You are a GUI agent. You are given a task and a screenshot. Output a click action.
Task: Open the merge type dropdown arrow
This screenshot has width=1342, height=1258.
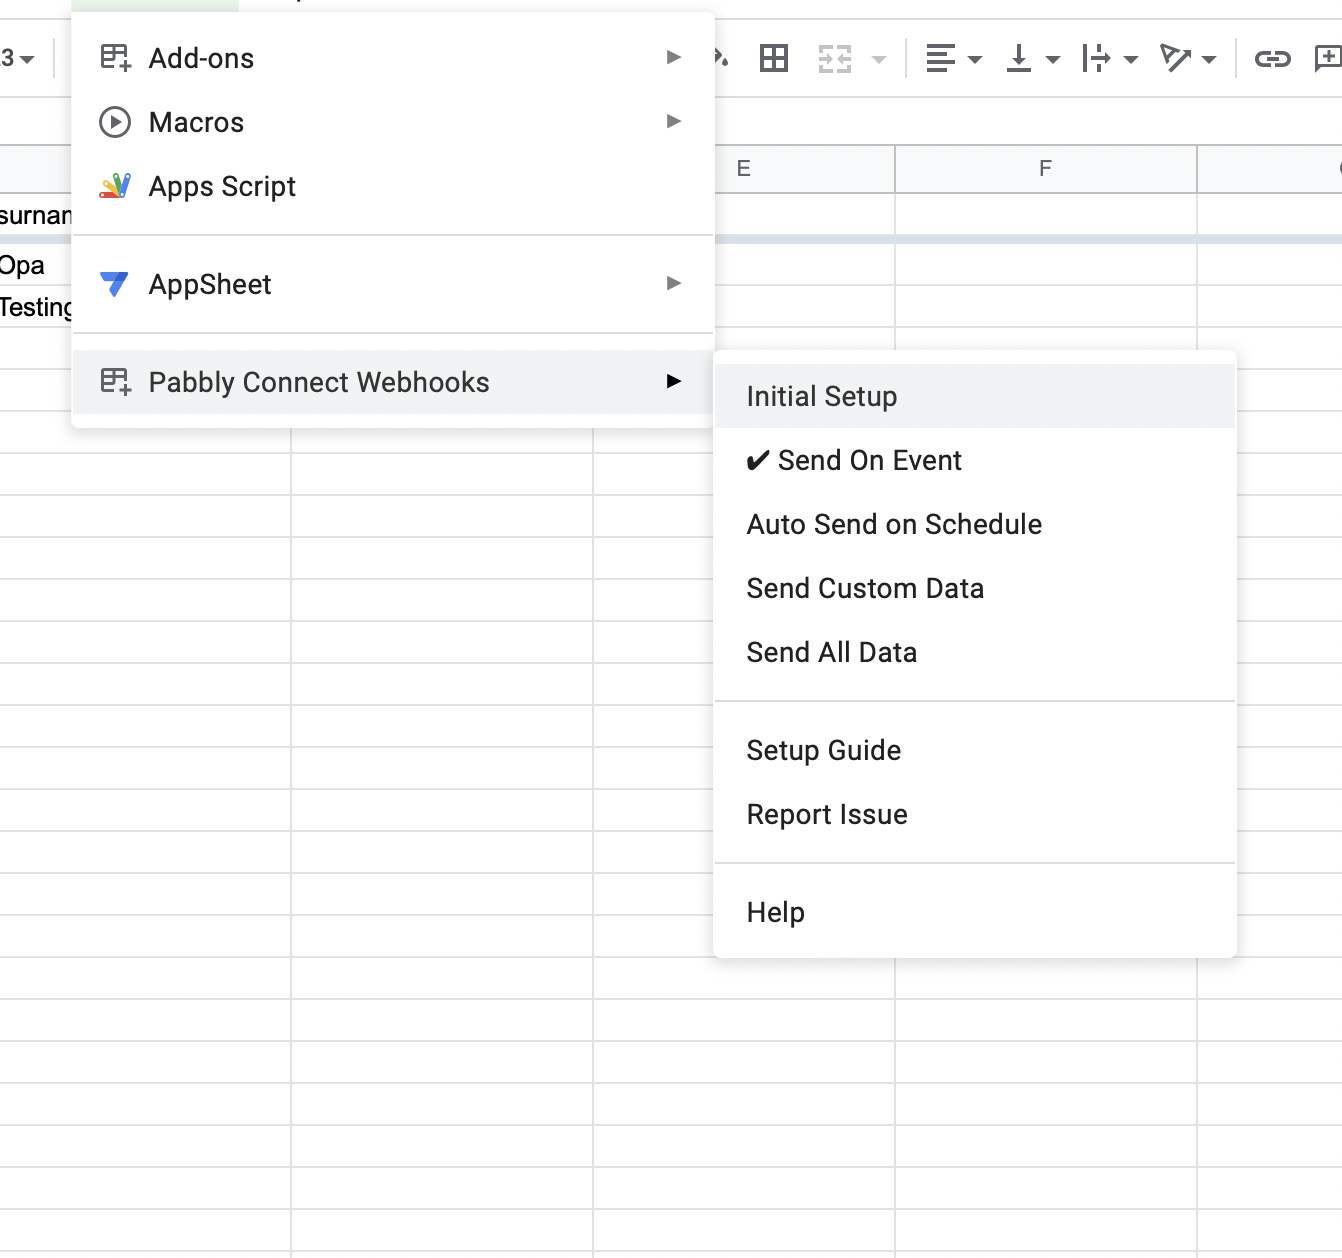coord(879,59)
